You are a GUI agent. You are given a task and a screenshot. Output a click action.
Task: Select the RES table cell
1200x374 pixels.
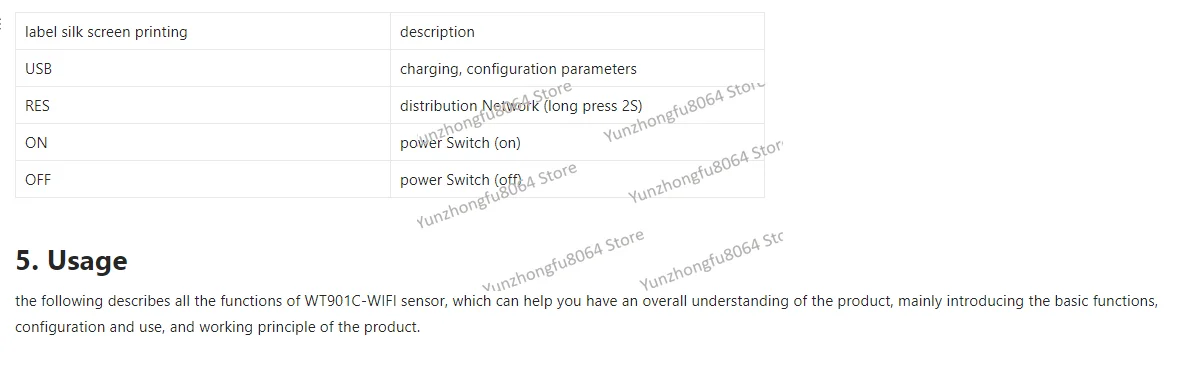coord(202,106)
